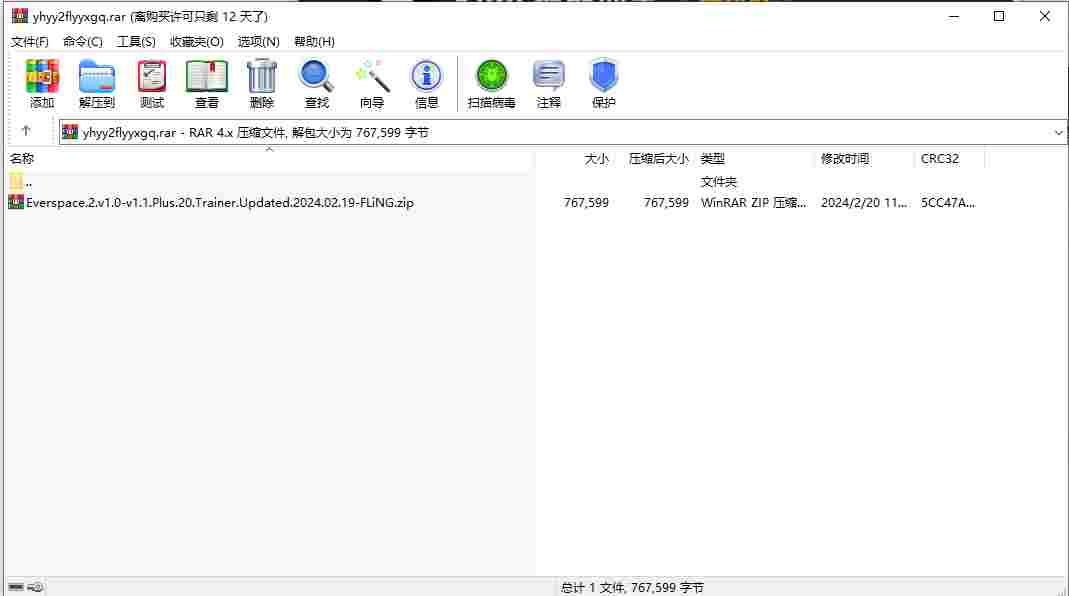The width and height of the screenshot is (1069, 596).
Task: Sort by 名称 column header
Action: pyautogui.click(x=22, y=159)
